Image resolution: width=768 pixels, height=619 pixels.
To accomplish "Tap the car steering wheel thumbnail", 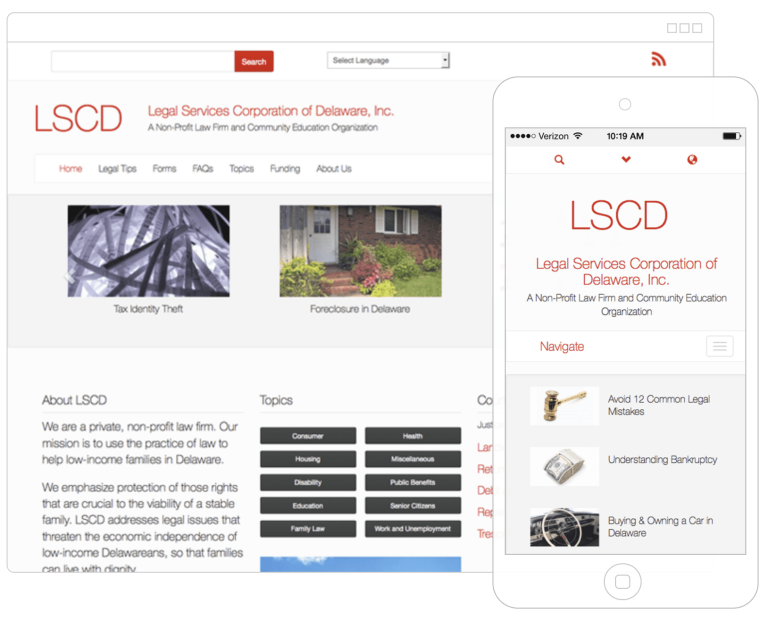I will 564,527.
